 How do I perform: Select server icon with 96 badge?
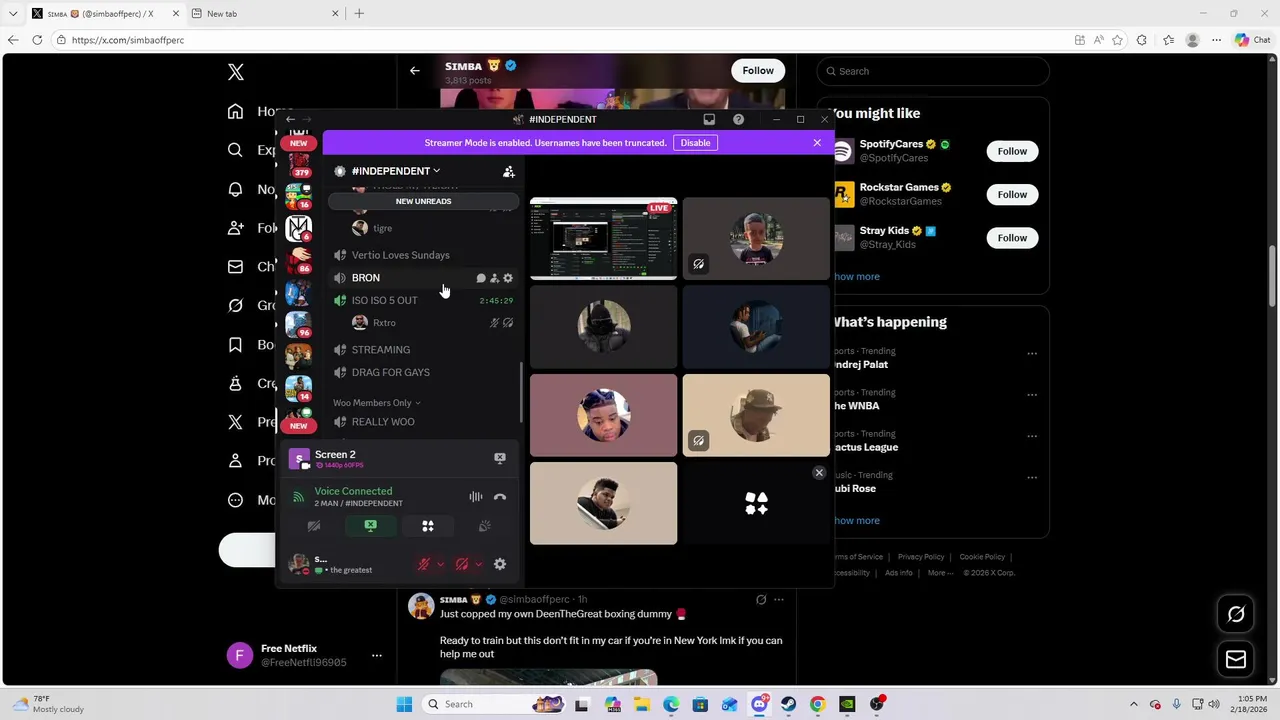(299, 323)
